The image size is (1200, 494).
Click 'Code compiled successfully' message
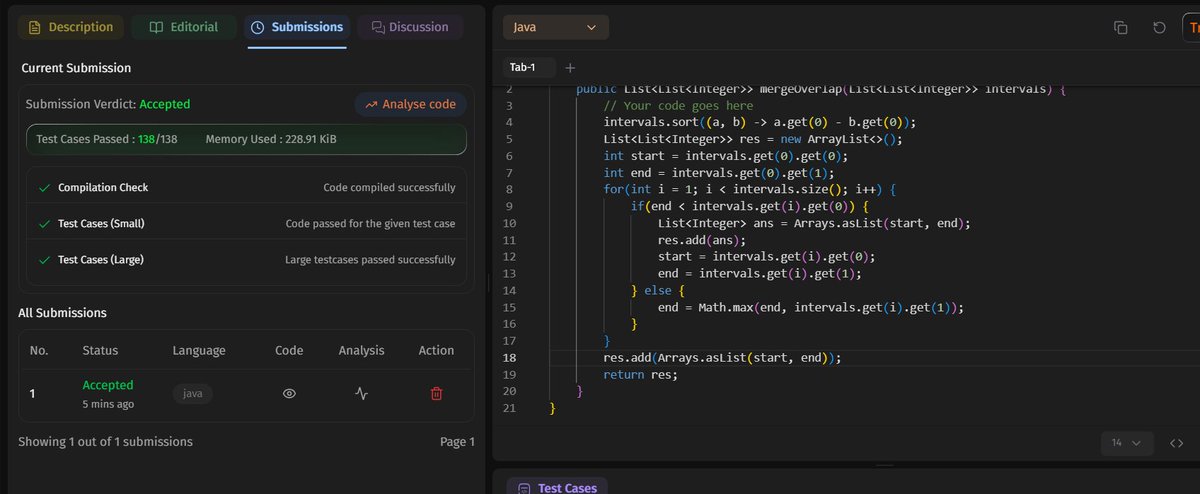pos(389,188)
